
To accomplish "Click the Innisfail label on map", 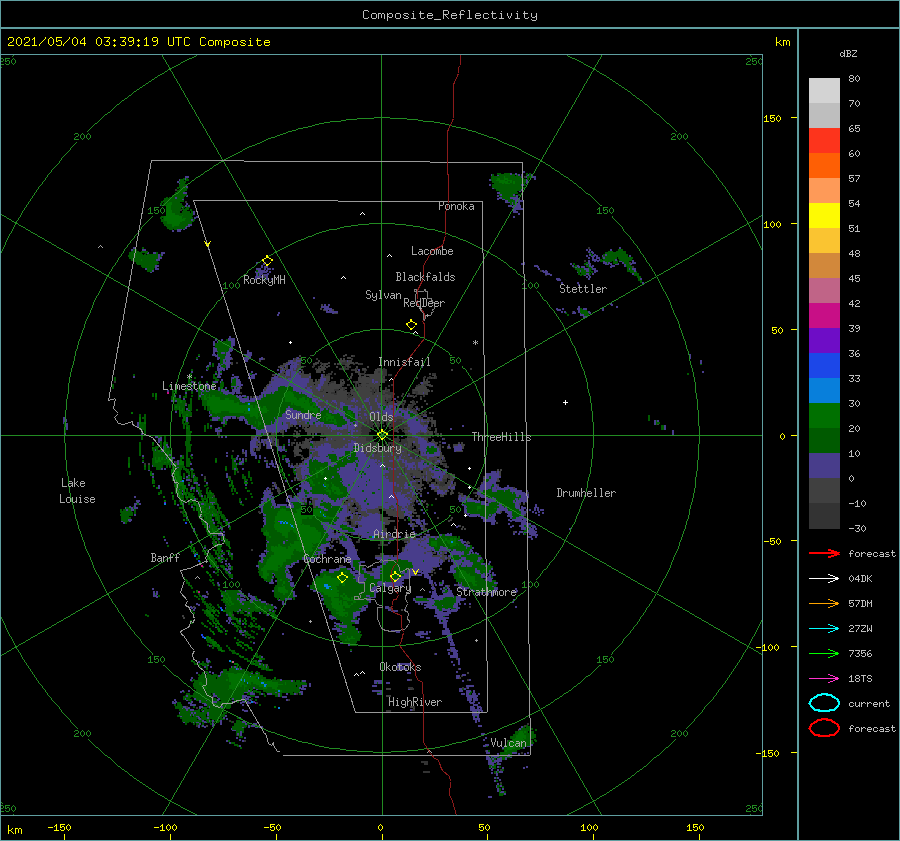I will [404, 362].
